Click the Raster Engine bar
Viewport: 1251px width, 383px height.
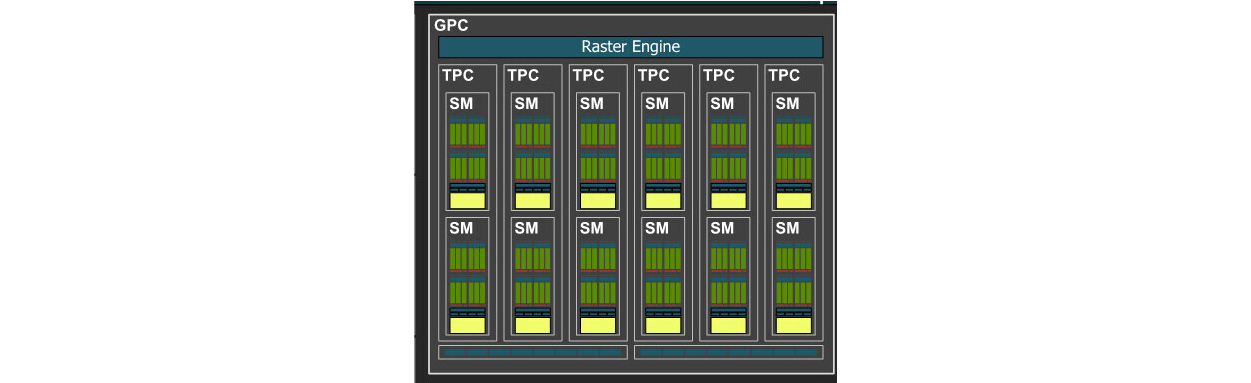coord(630,47)
